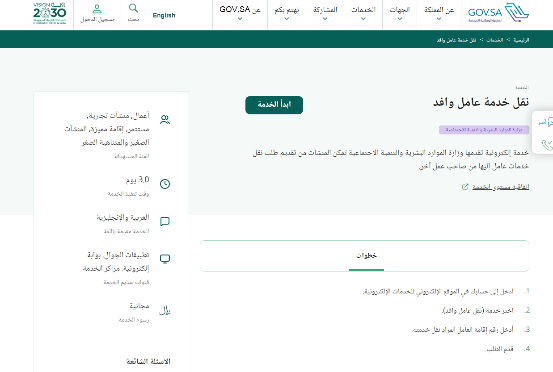This screenshot has height=372, width=553.
Task: Expand the عن GOV.SA navigation dropdown
Action: (240, 13)
